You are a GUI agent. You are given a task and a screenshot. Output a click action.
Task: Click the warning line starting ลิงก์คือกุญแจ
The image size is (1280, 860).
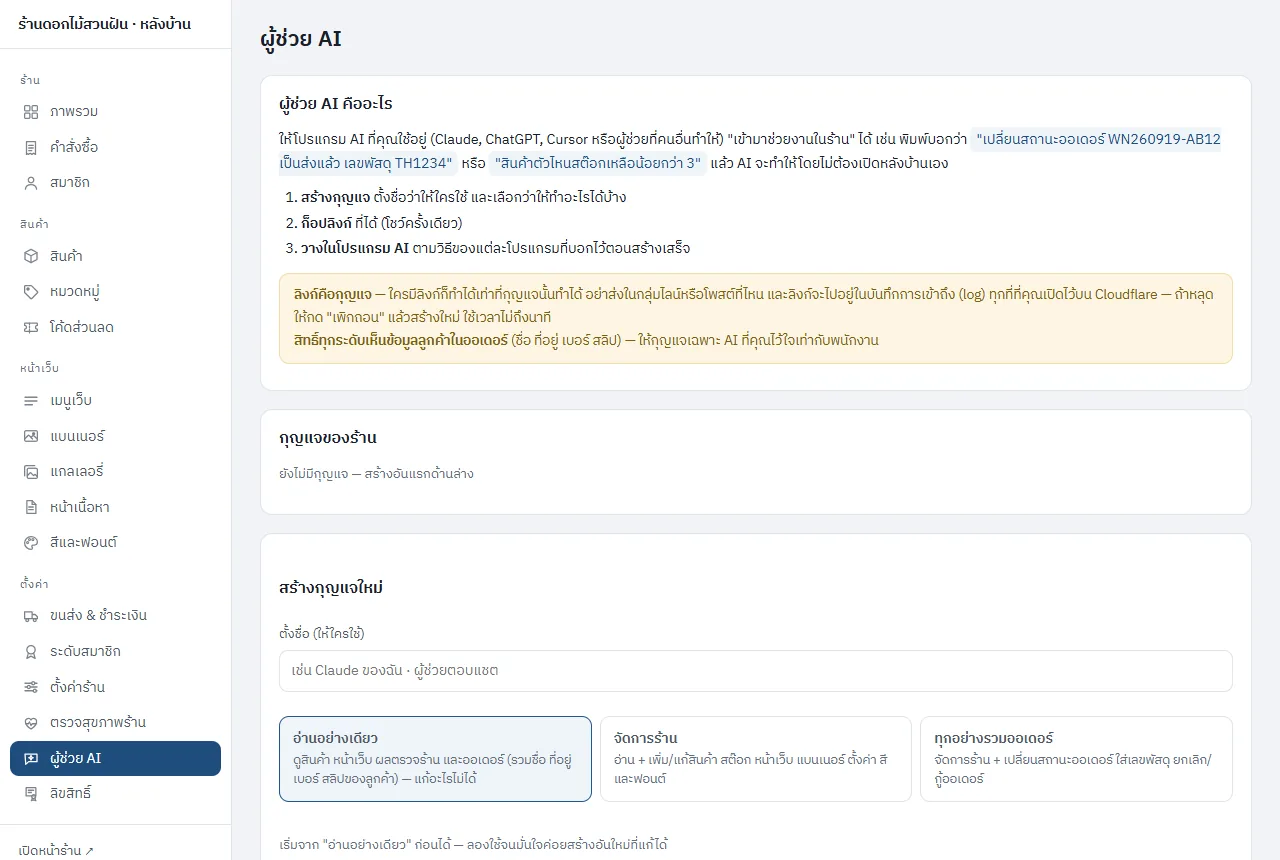[755, 304]
